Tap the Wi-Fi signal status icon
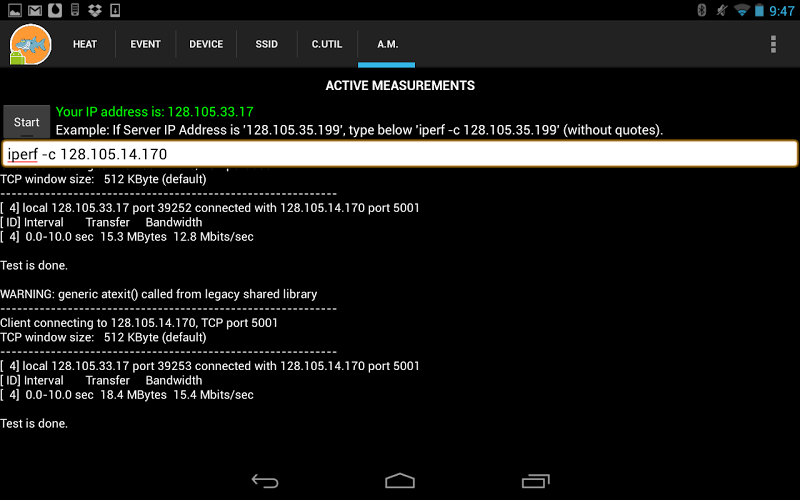The width and height of the screenshot is (800, 500). (741, 10)
